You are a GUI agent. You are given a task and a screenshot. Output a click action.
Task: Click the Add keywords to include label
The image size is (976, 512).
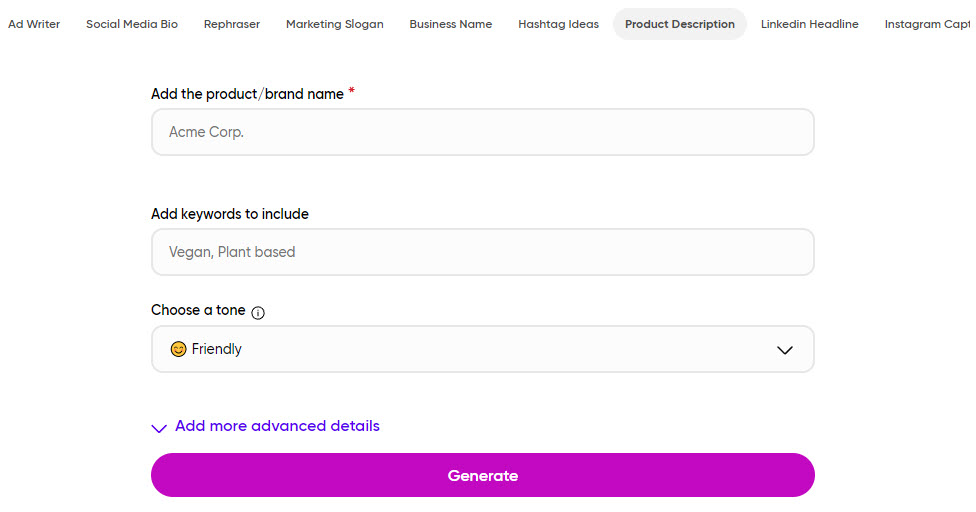click(230, 214)
